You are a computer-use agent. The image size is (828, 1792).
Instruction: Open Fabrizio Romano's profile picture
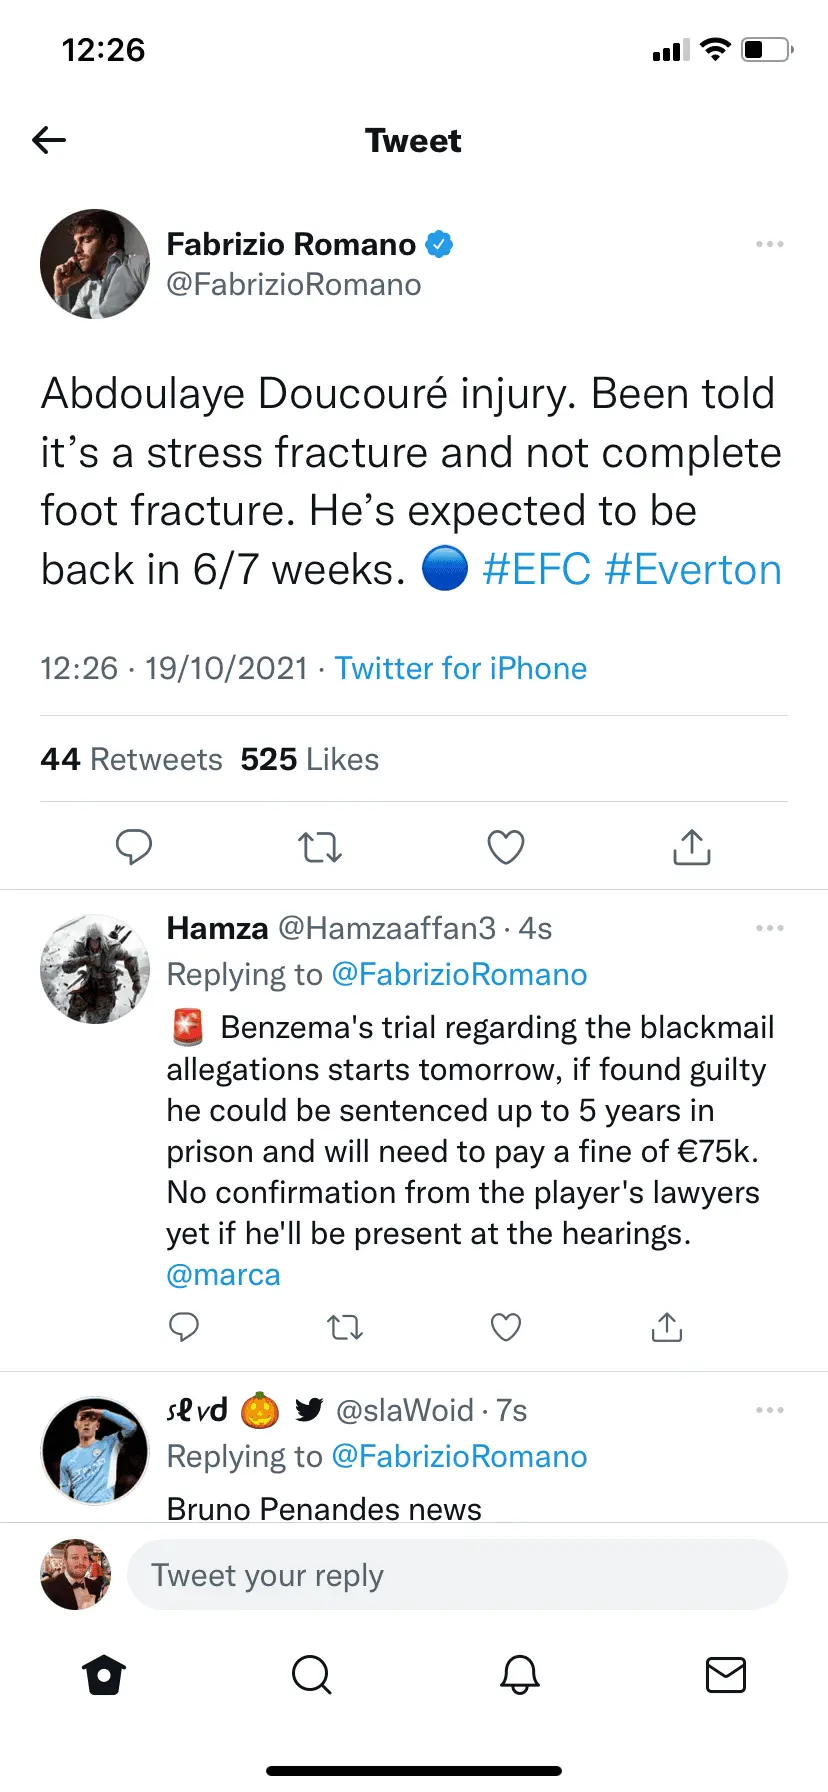click(95, 264)
